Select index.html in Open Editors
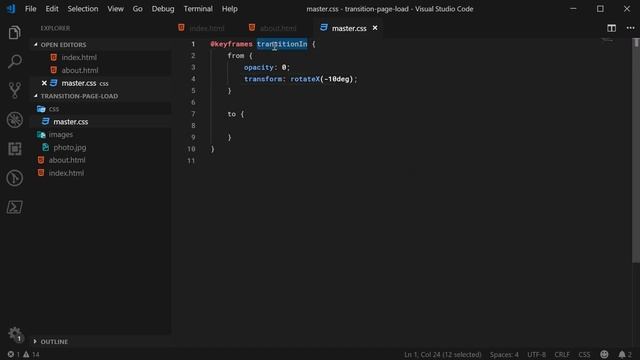 click(x=79, y=58)
